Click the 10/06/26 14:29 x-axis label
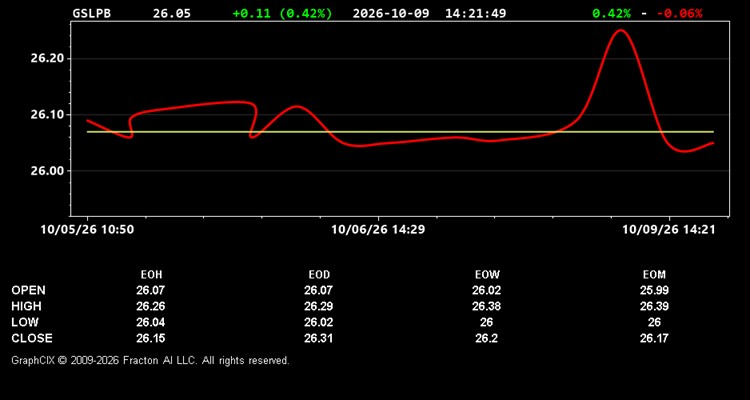750x400 pixels. coord(378,230)
